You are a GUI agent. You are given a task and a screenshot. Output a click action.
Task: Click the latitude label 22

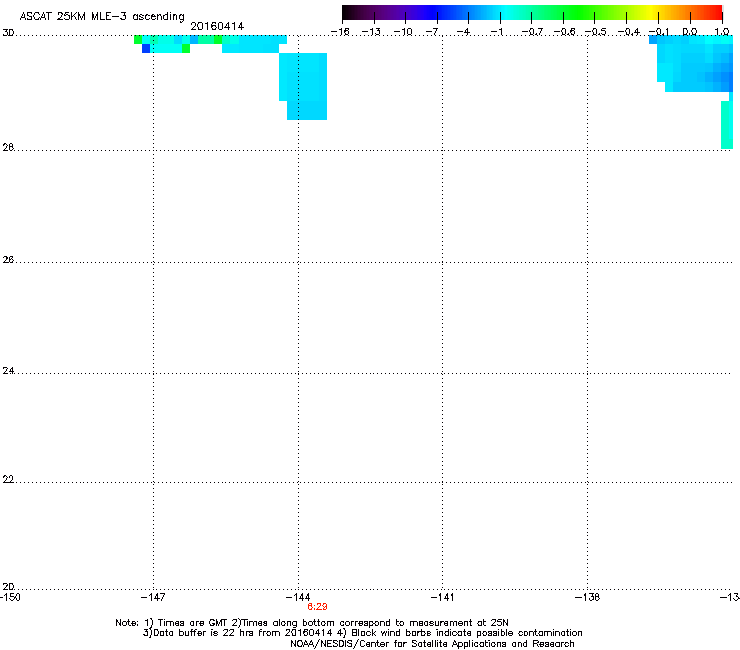click(8, 480)
